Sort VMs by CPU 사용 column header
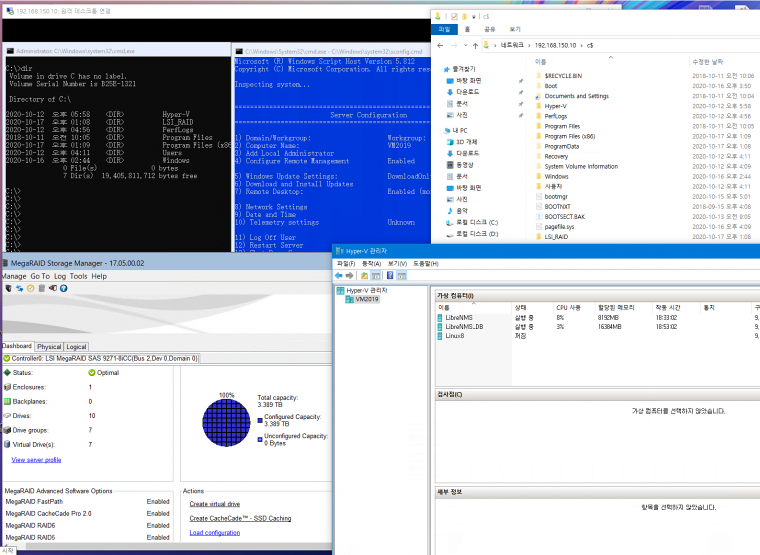The width and height of the screenshot is (760, 555). point(569,308)
